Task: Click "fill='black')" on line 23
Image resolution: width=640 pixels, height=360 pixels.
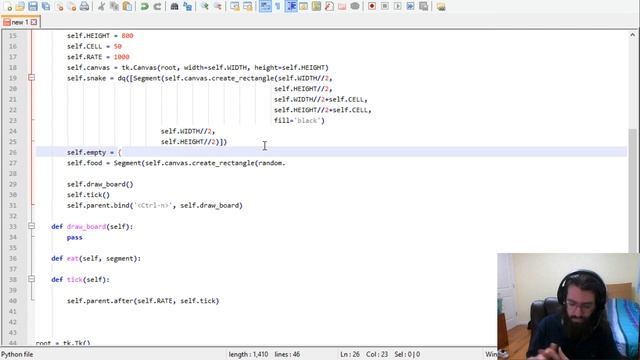Action: (x=299, y=120)
